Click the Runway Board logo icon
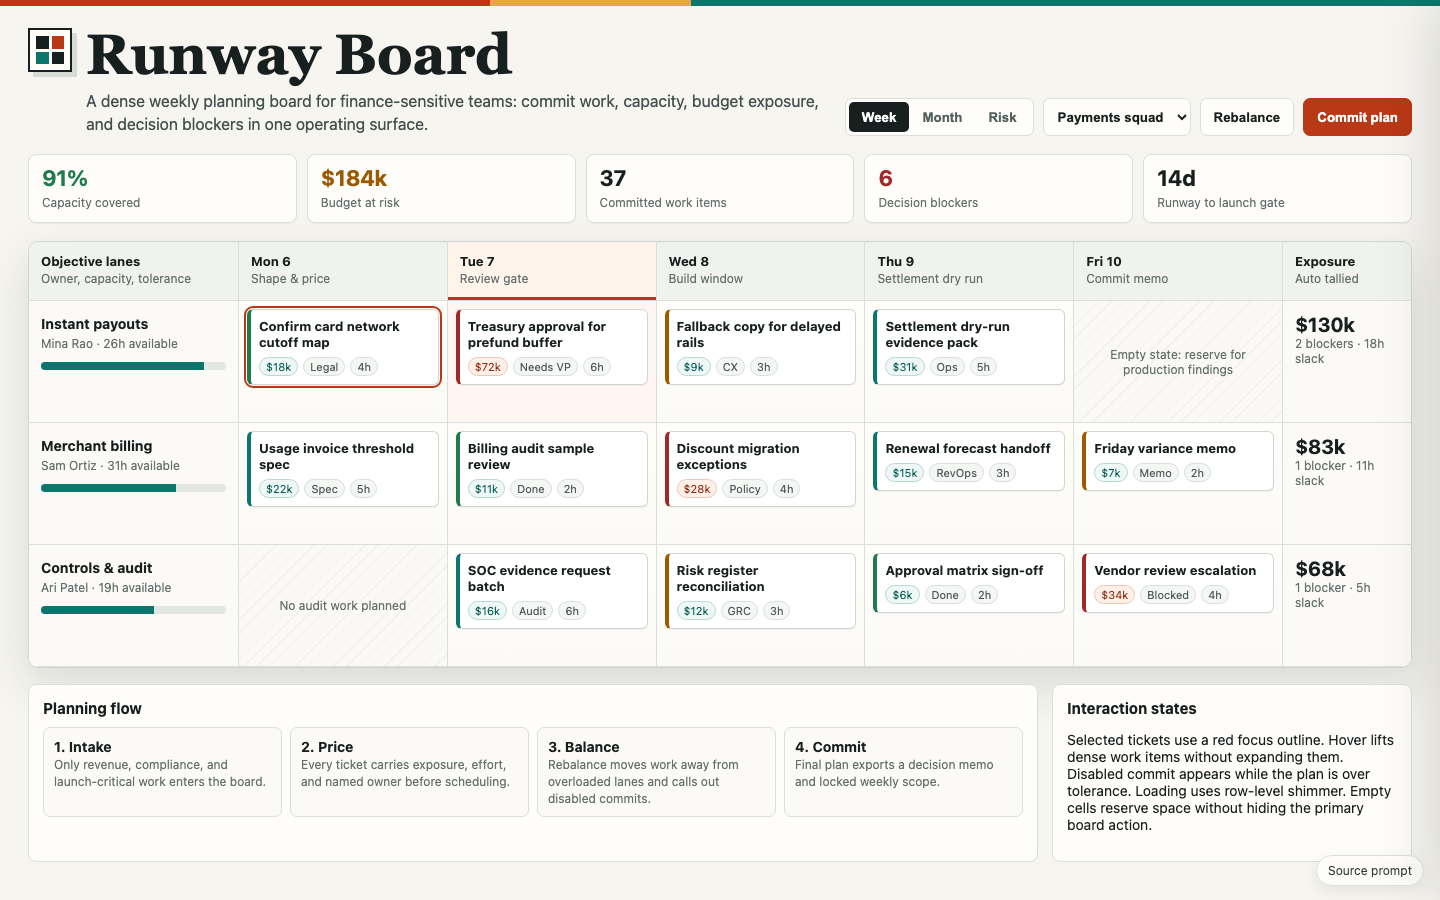Screen dimensions: 1440x900 click(50, 50)
